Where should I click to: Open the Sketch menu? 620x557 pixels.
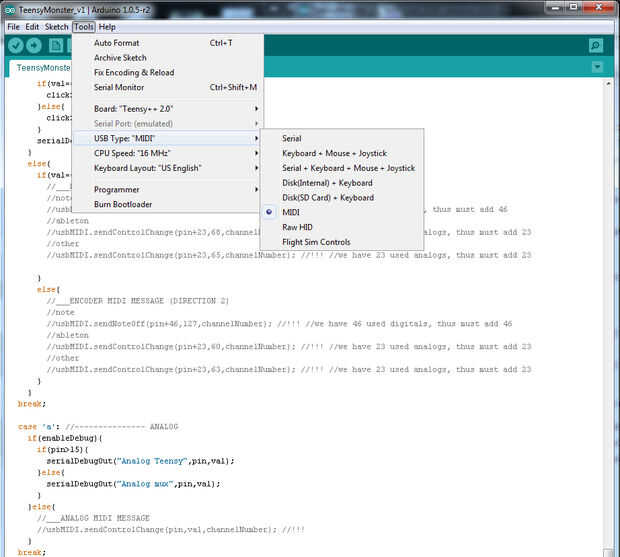[x=57, y=27]
